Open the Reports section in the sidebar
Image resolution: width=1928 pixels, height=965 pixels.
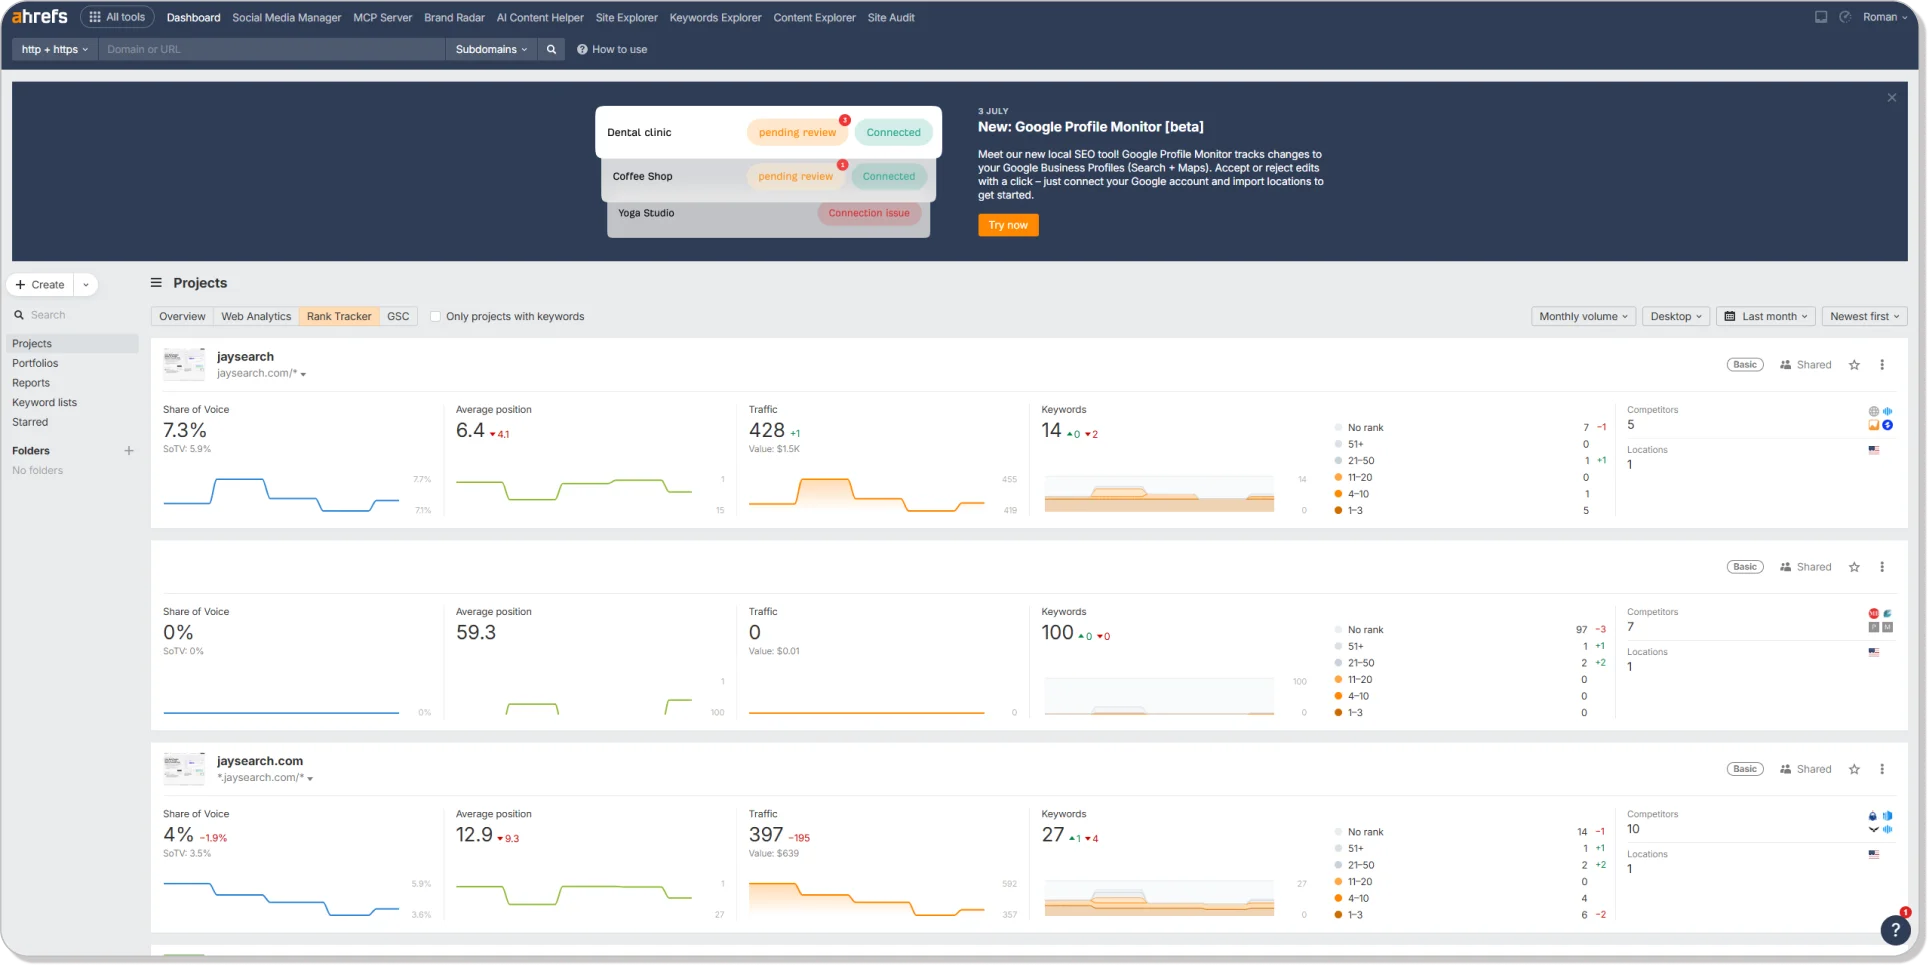click(x=31, y=382)
